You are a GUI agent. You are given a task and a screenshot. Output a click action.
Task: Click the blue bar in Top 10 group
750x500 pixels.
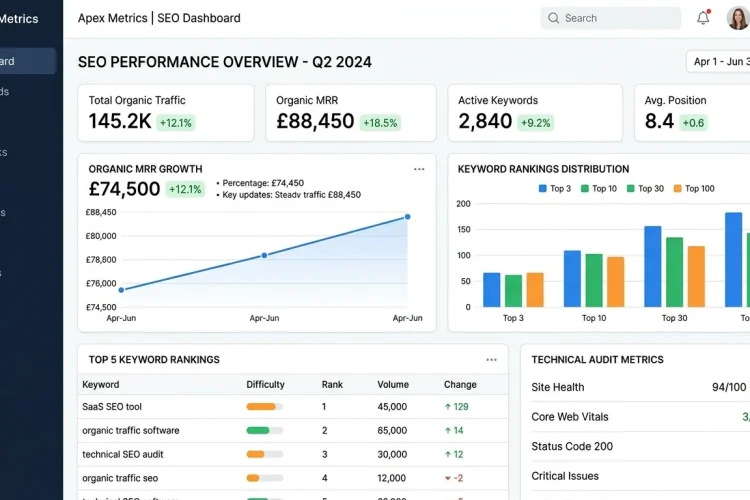pyautogui.click(x=572, y=278)
